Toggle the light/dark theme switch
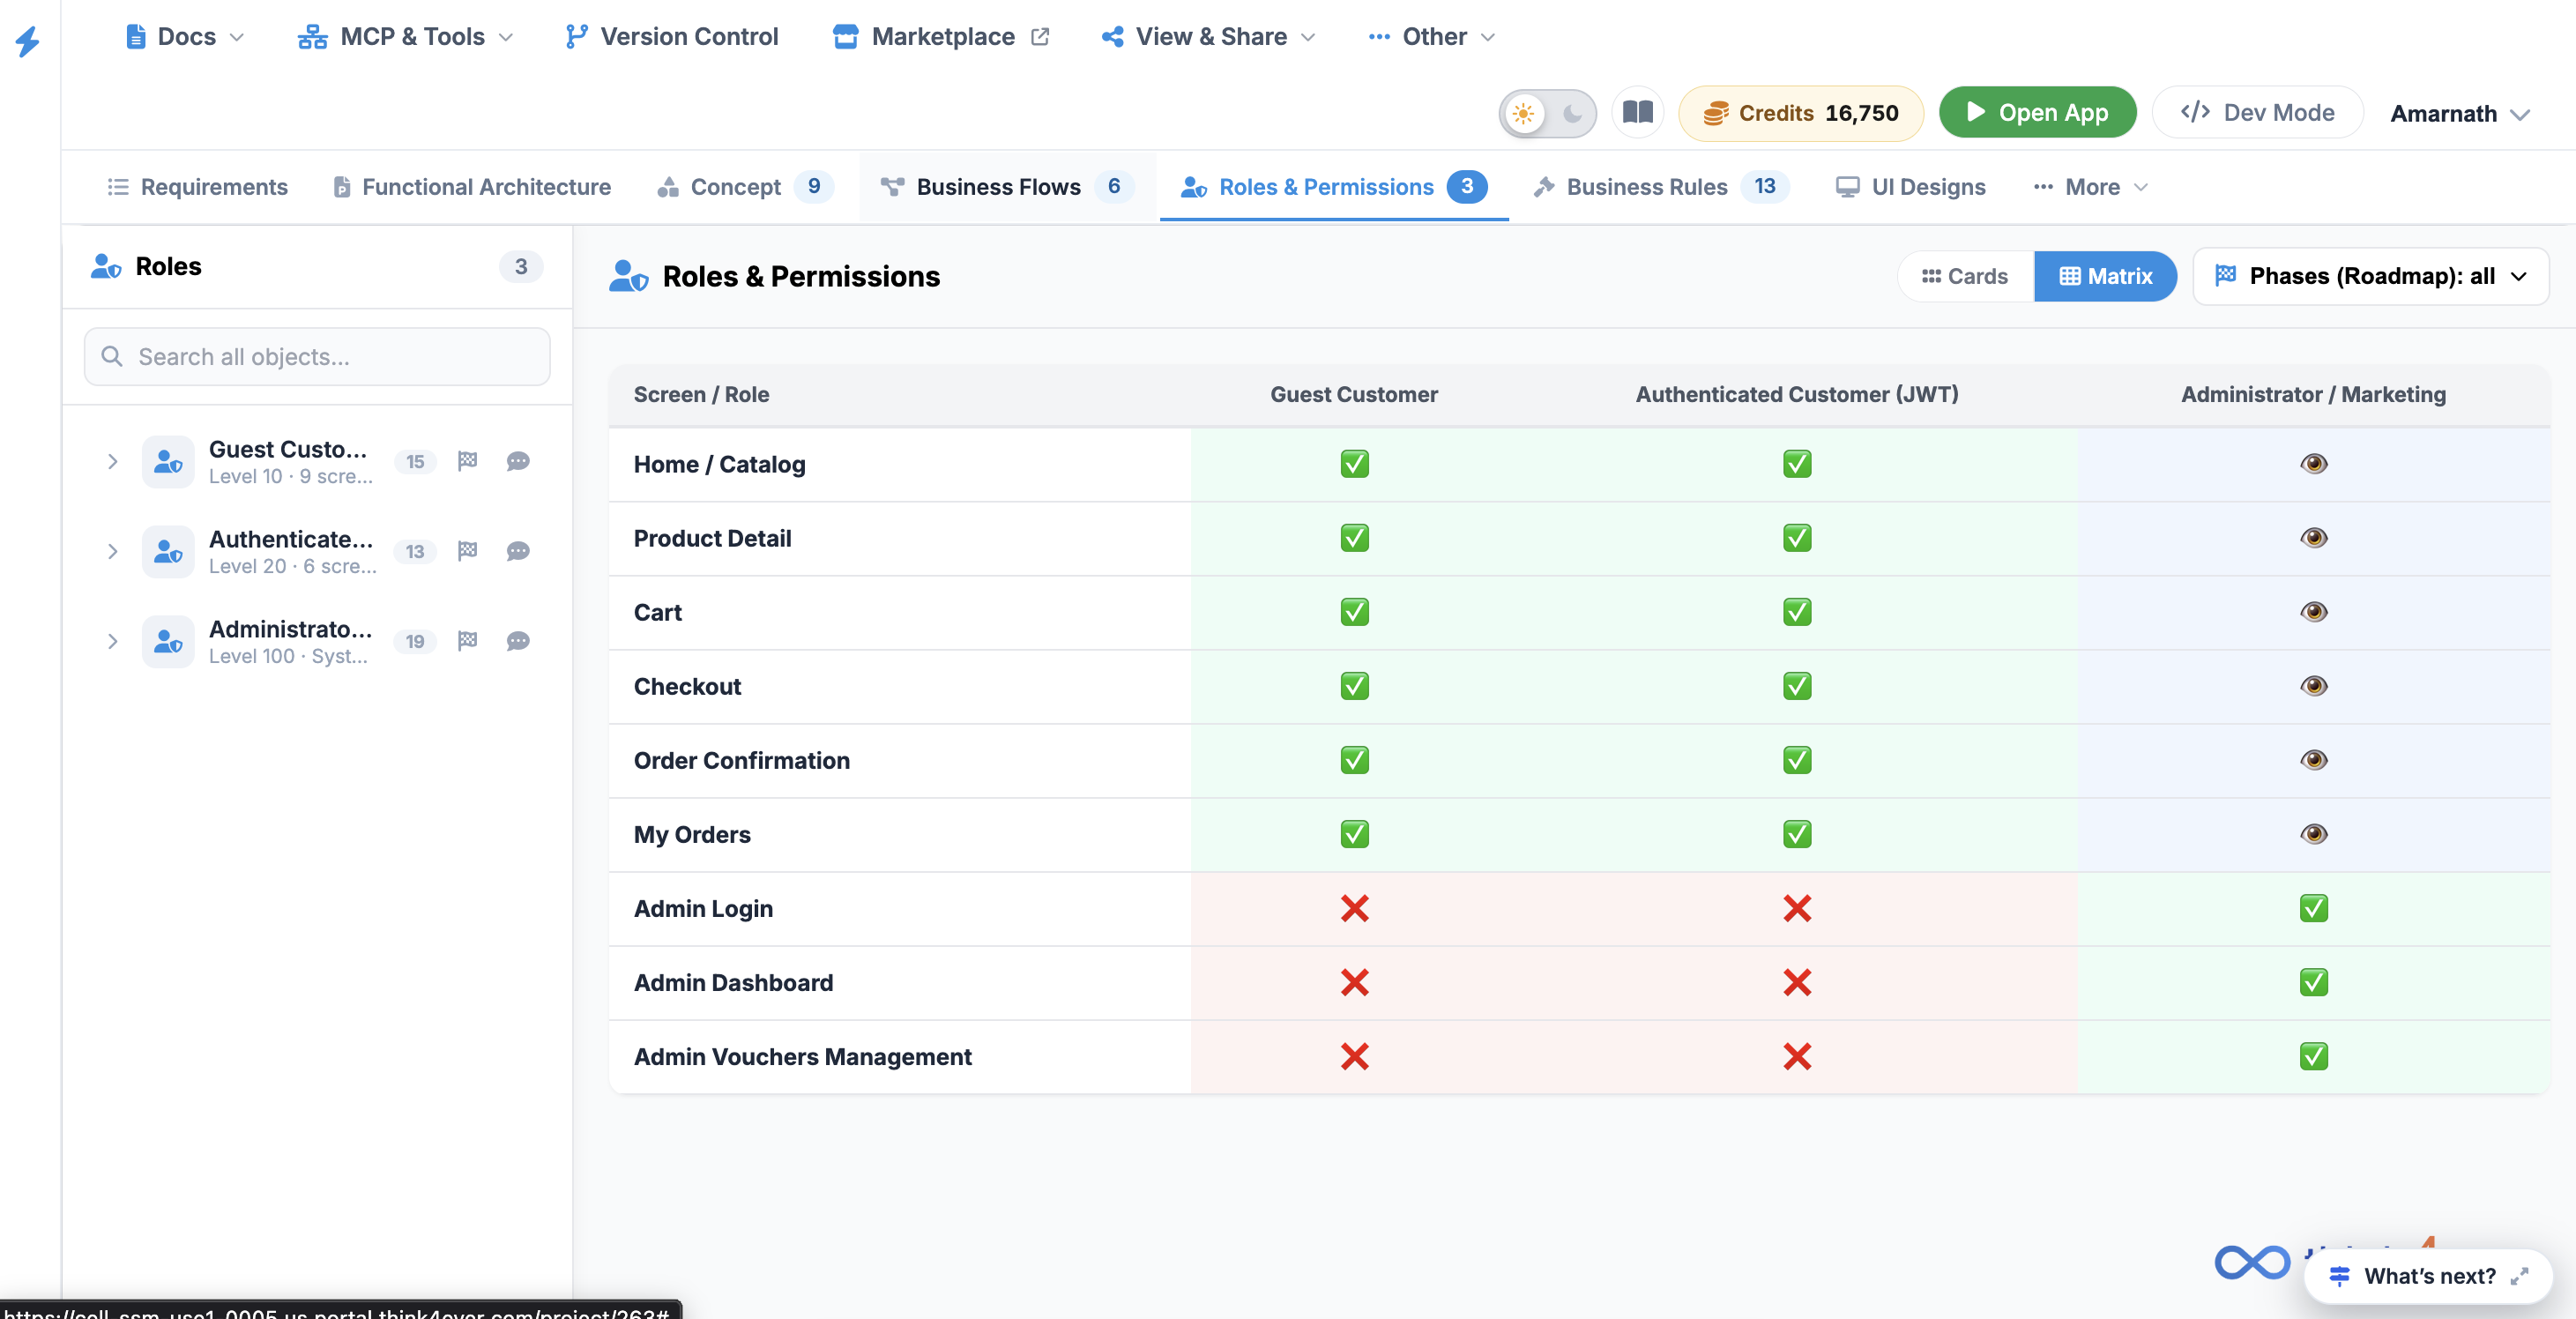The width and height of the screenshot is (2576, 1319). (x=1547, y=113)
